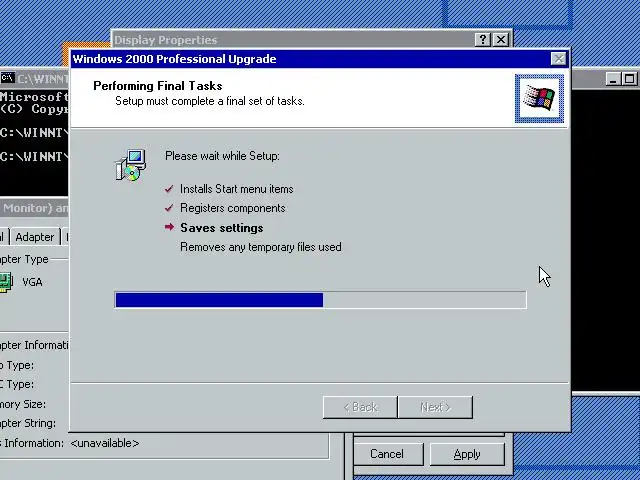Click the help question mark in Display Properties
Screen dimensions: 640x480
point(483,40)
